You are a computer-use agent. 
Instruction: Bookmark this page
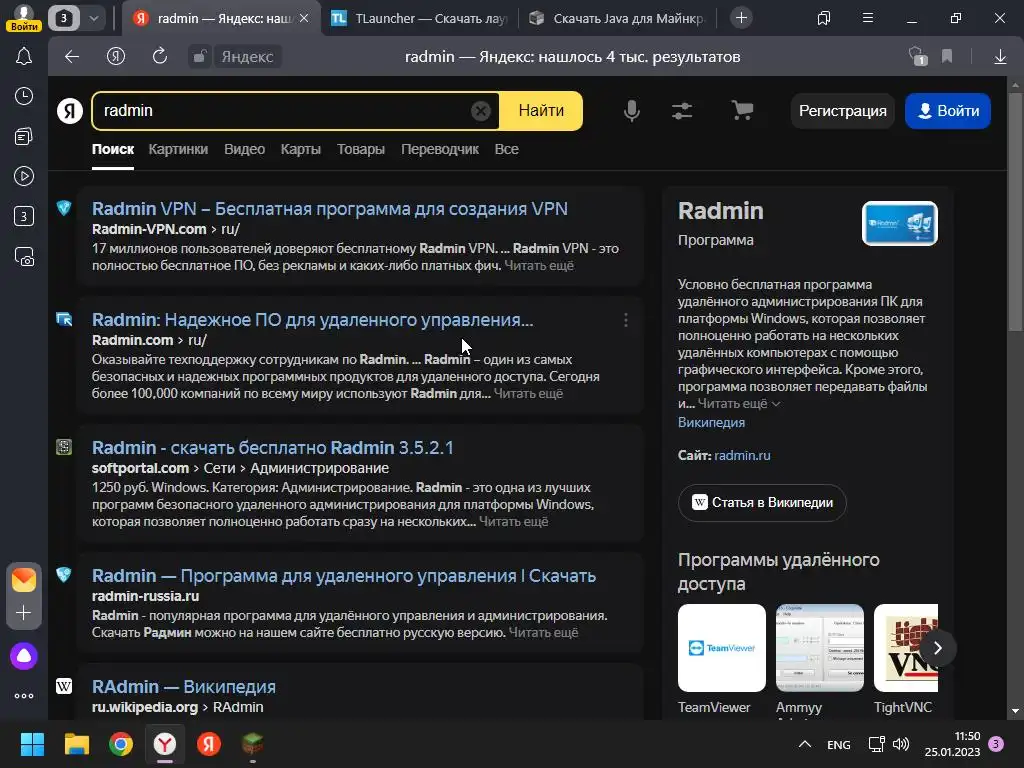click(947, 57)
